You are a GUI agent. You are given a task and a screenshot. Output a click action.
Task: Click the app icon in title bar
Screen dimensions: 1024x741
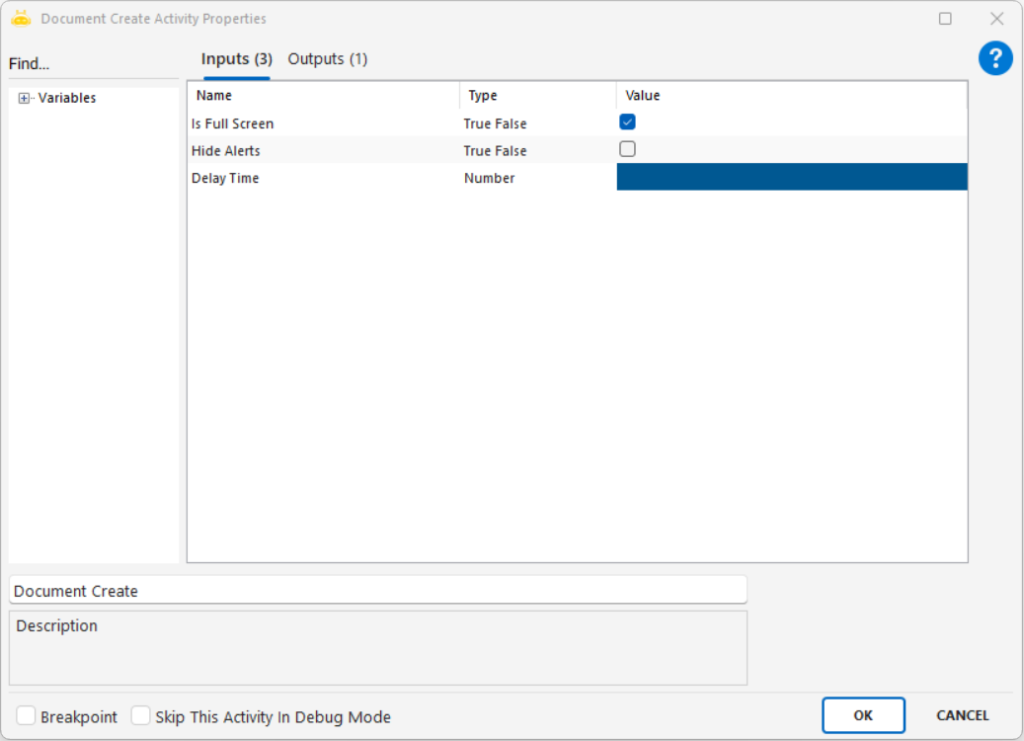coord(21,18)
